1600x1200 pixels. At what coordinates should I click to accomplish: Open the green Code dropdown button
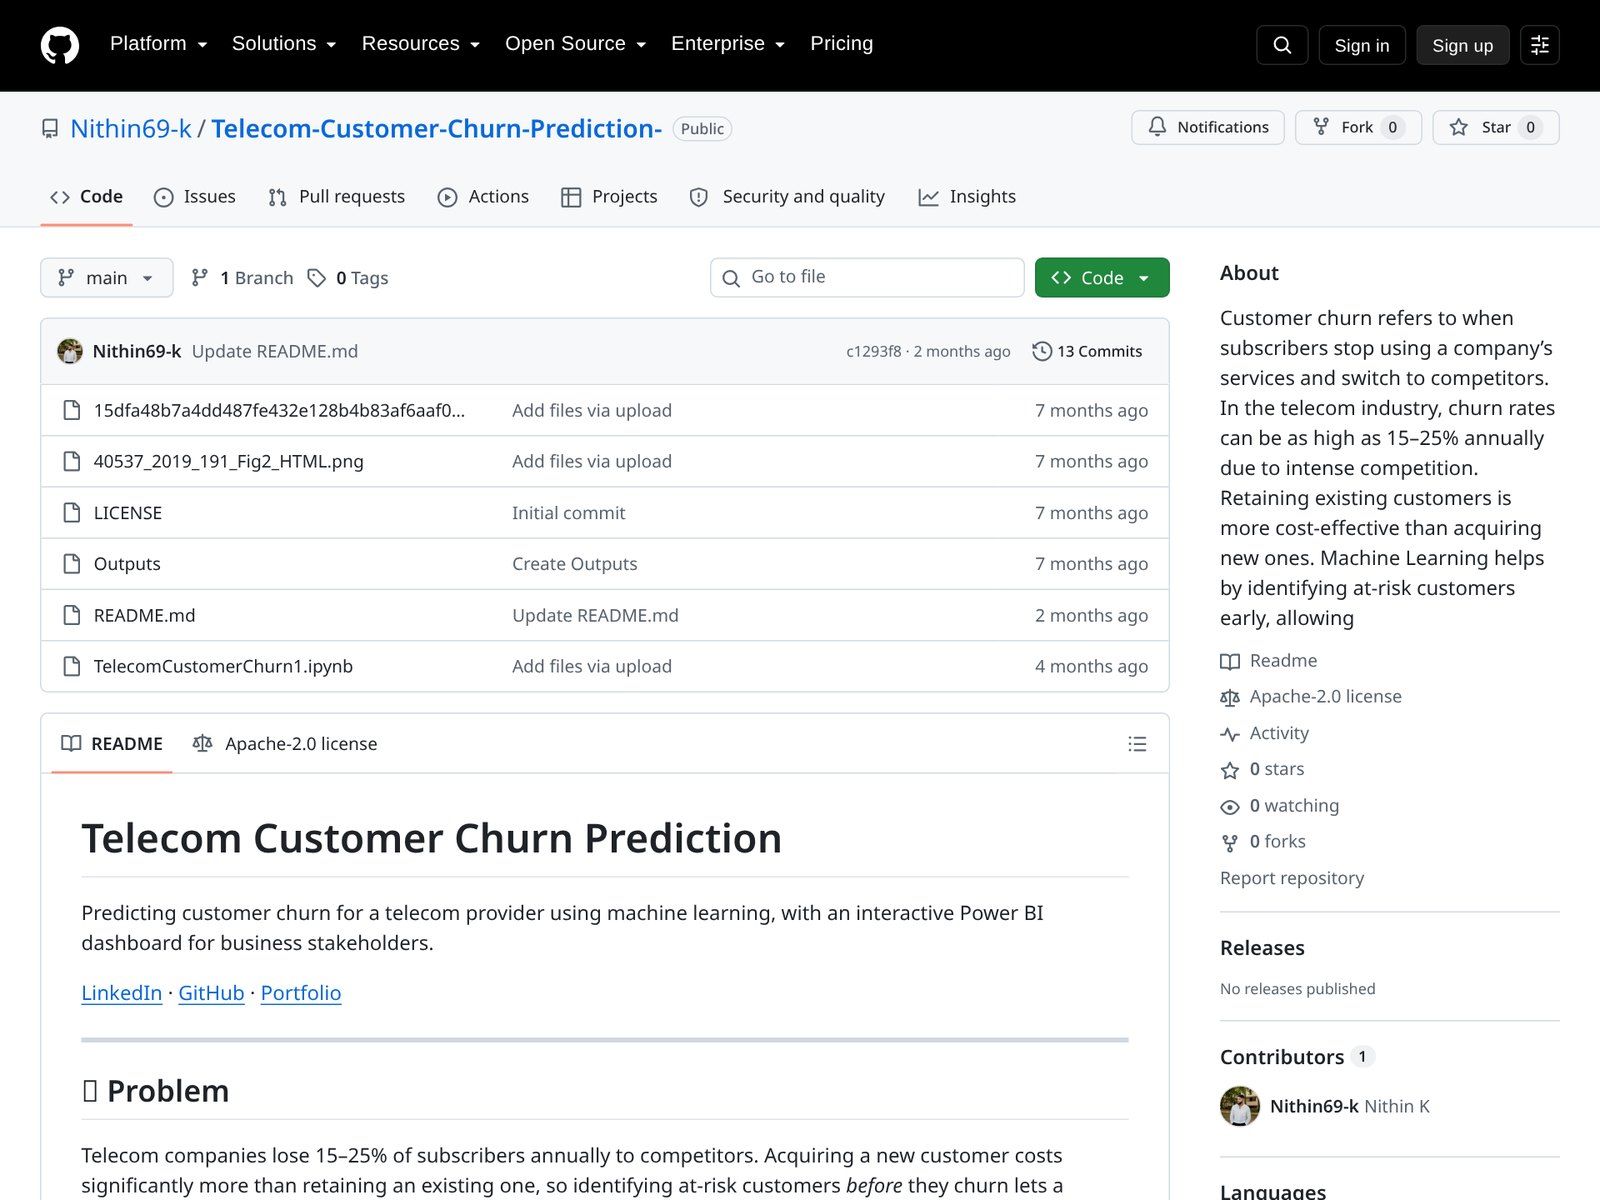click(x=1102, y=278)
